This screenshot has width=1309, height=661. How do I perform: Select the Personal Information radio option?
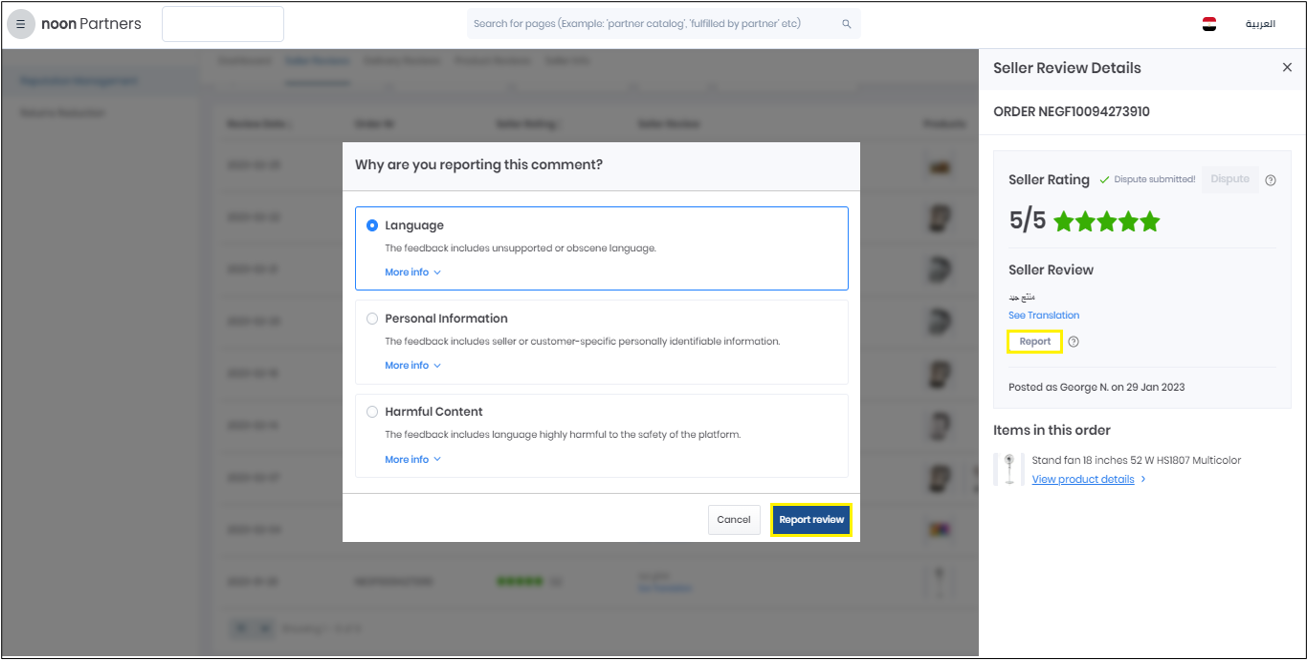click(x=372, y=319)
